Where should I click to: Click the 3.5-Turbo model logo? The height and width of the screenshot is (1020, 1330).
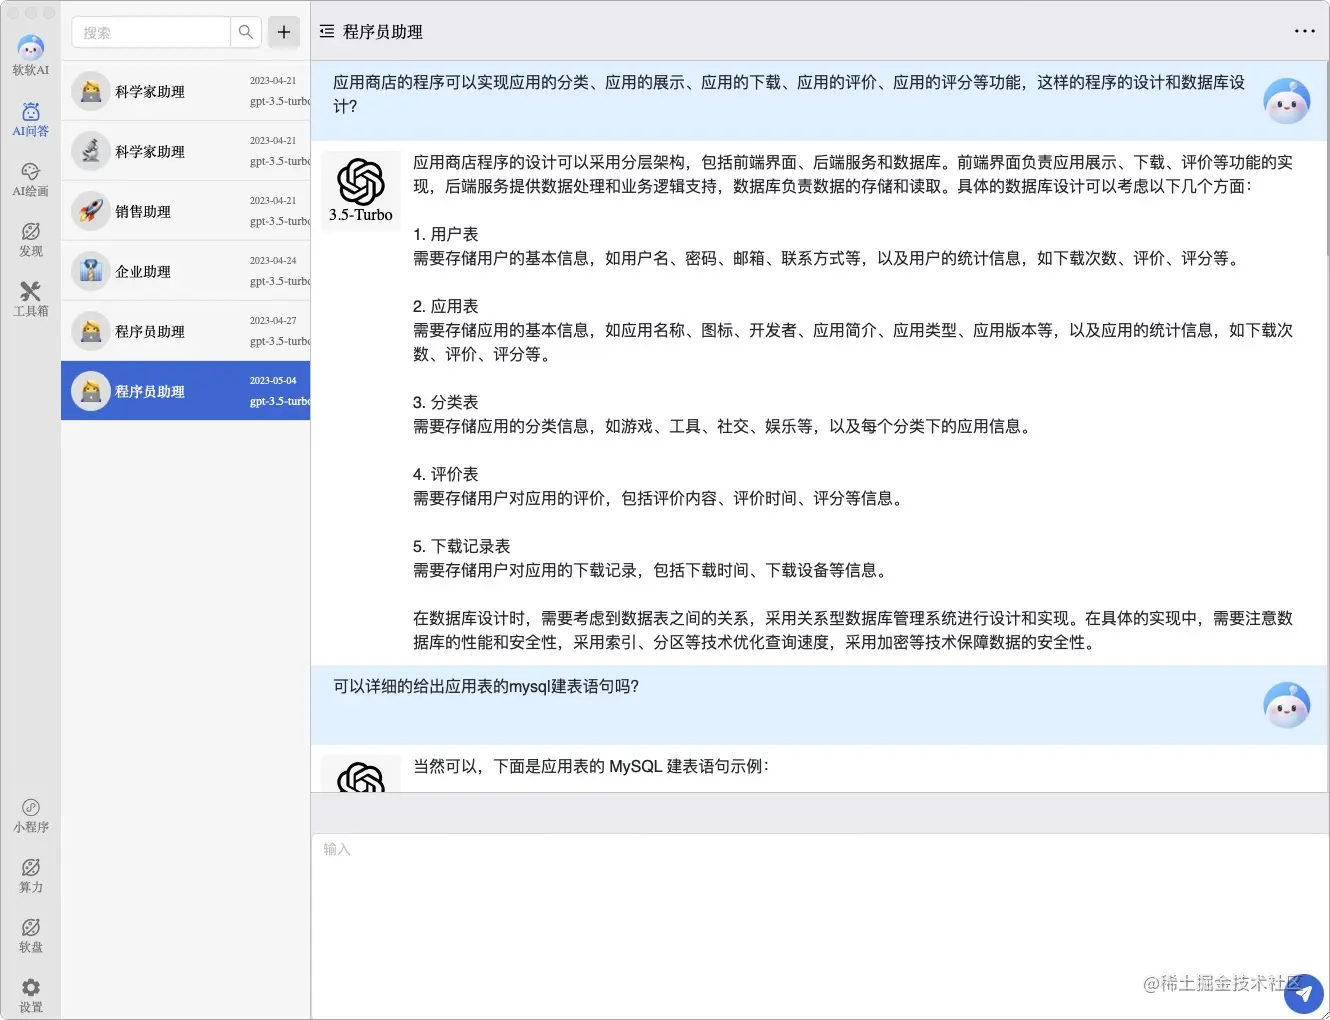tap(361, 190)
